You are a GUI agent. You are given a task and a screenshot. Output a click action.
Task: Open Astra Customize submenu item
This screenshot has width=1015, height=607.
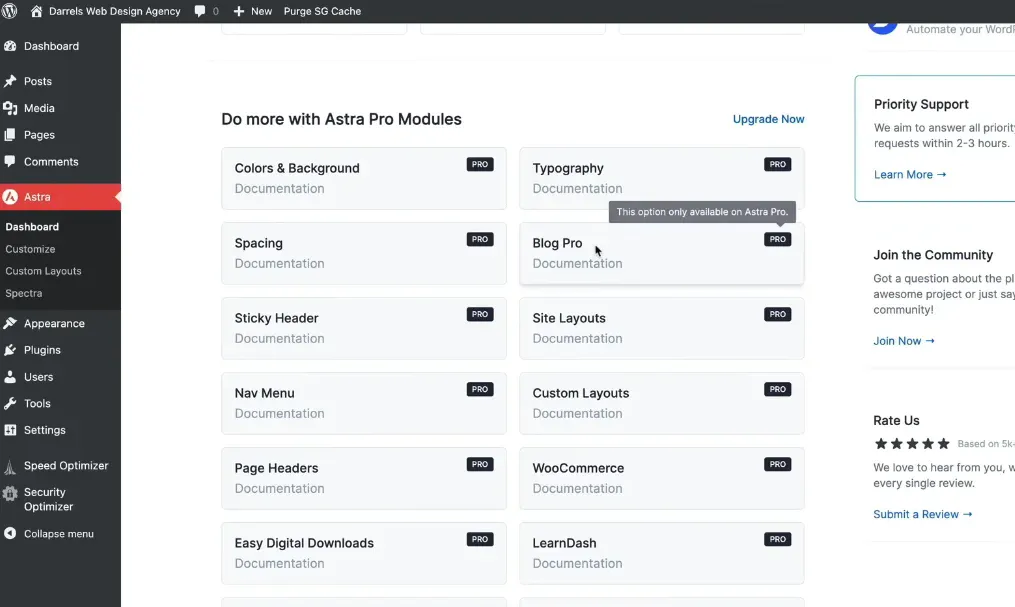(x=30, y=249)
